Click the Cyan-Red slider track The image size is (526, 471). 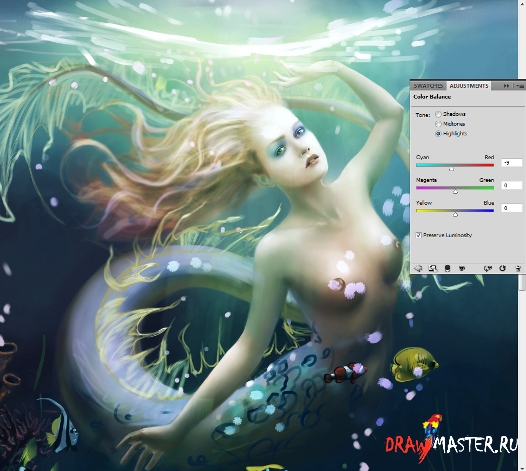tap(455, 165)
